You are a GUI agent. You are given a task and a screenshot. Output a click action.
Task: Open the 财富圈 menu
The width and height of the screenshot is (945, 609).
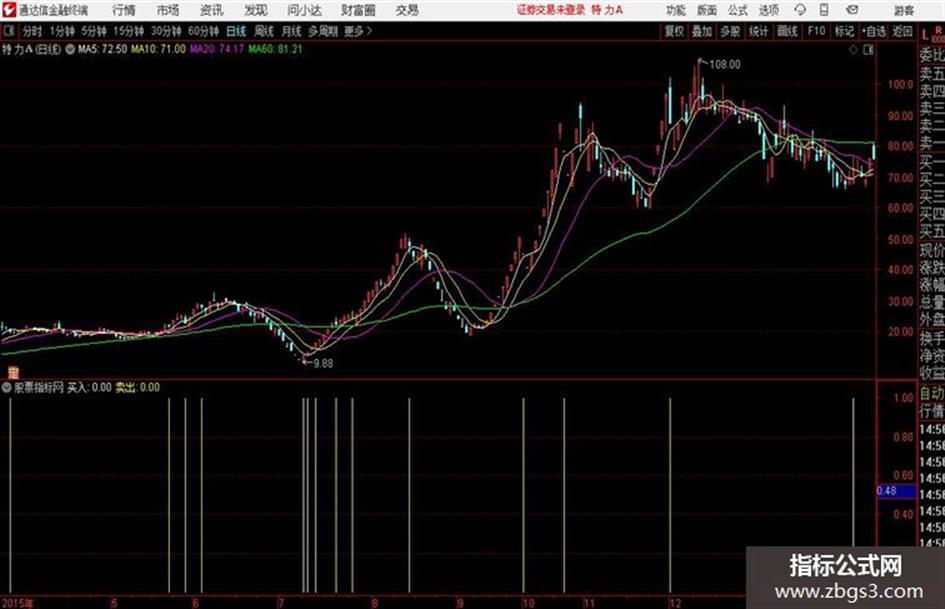[x=358, y=10]
